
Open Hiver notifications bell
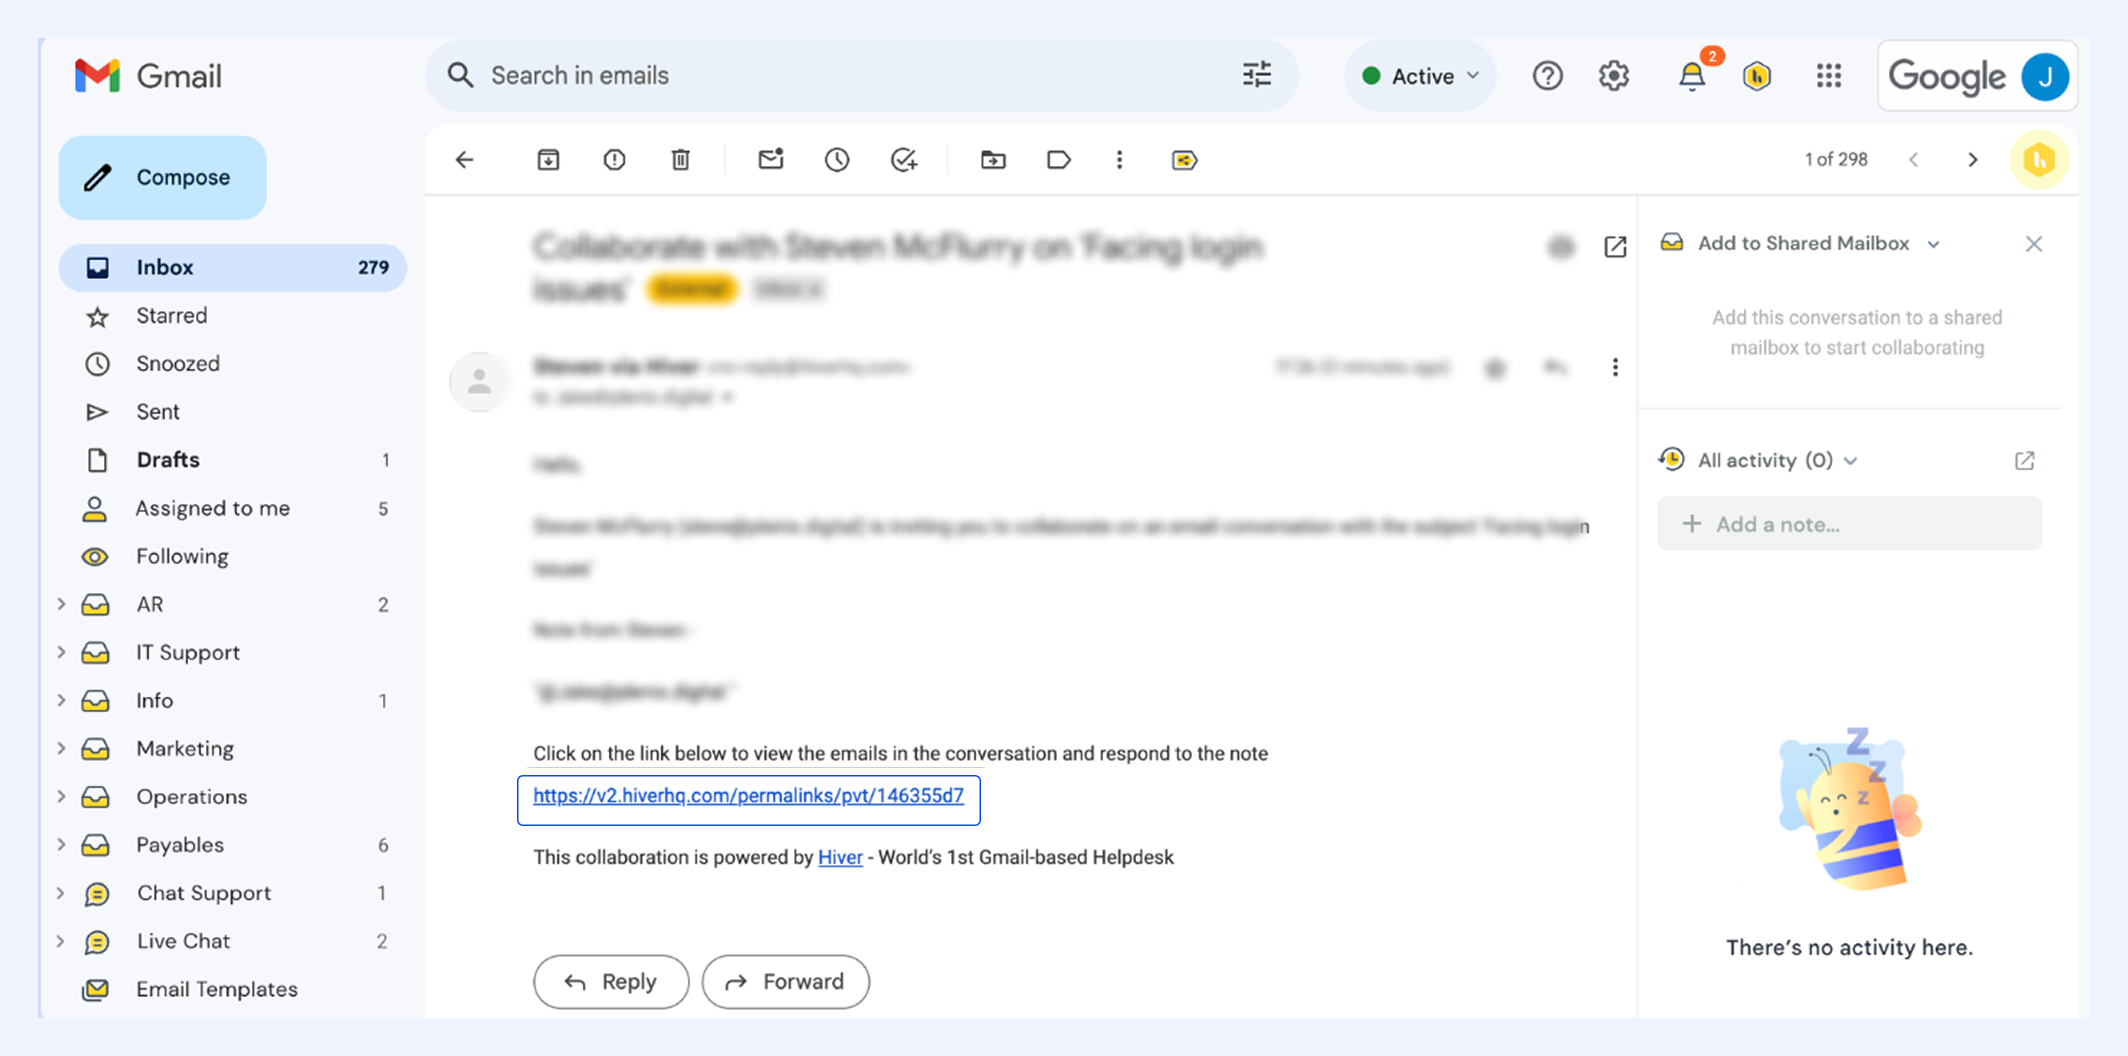click(x=1693, y=76)
